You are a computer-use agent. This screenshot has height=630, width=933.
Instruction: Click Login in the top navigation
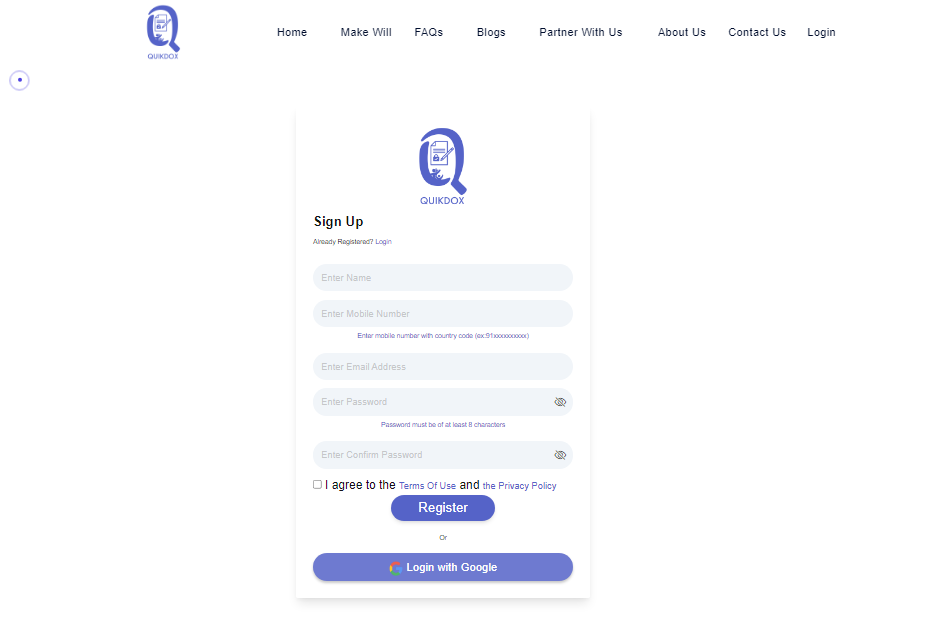click(x=821, y=32)
